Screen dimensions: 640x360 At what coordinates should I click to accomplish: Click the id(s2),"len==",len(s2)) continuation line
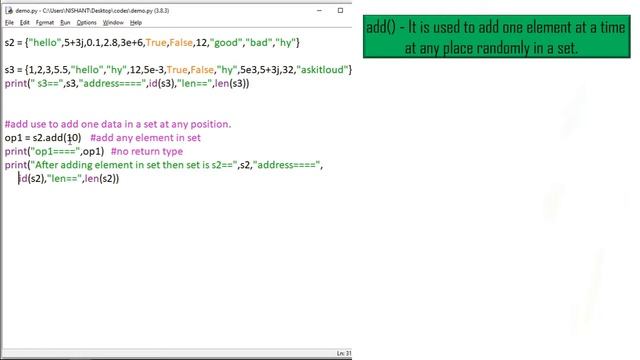click(x=69, y=179)
